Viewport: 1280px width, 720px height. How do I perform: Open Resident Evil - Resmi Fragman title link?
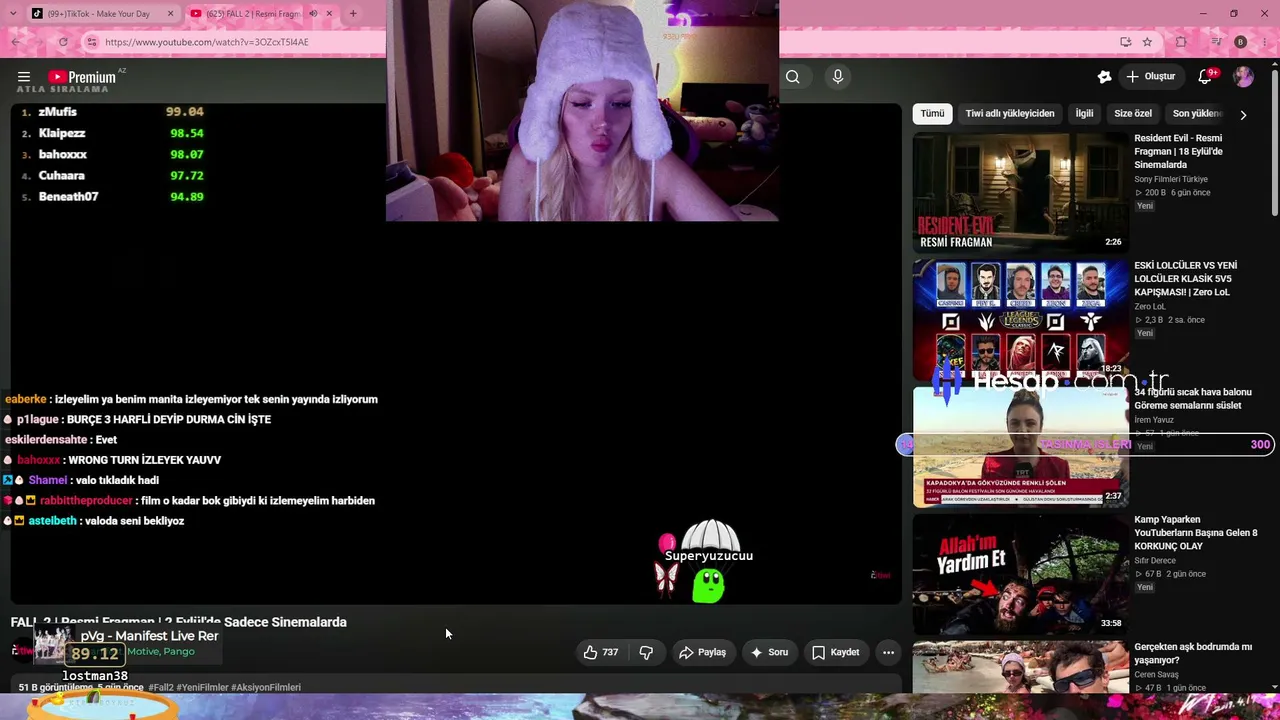pos(1179,151)
